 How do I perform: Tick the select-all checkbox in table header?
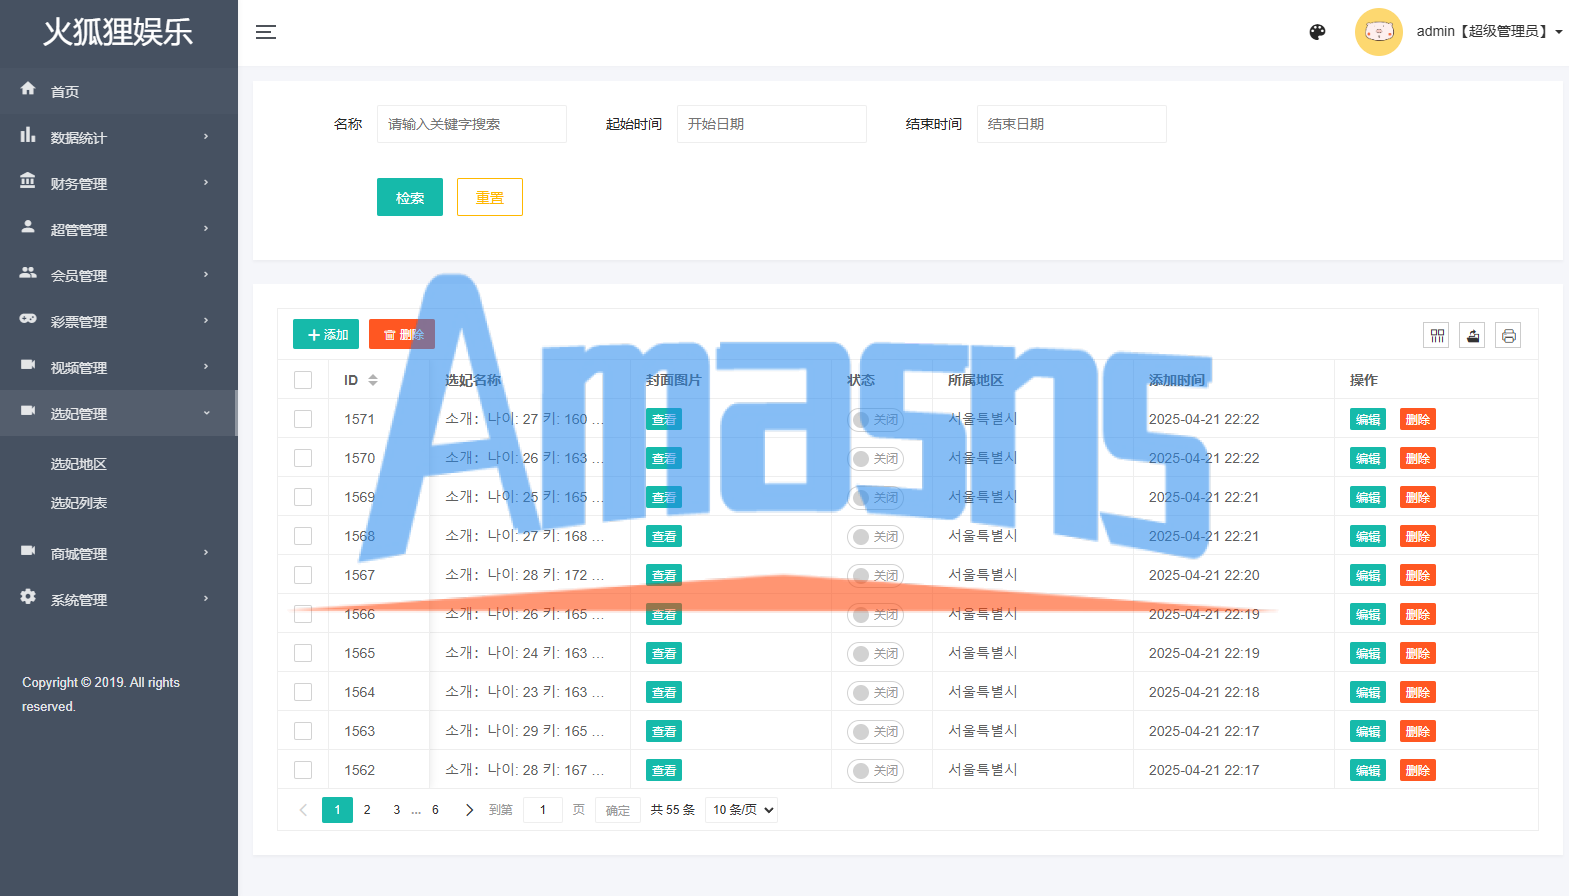pyautogui.click(x=303, y=380)
